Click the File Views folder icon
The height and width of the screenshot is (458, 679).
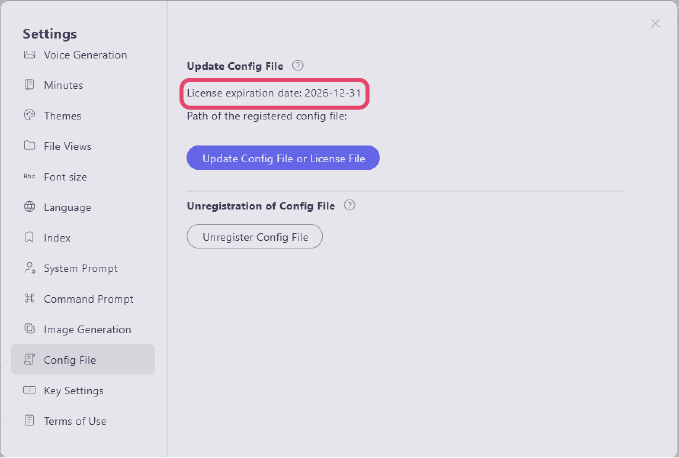tap(29, 146)
